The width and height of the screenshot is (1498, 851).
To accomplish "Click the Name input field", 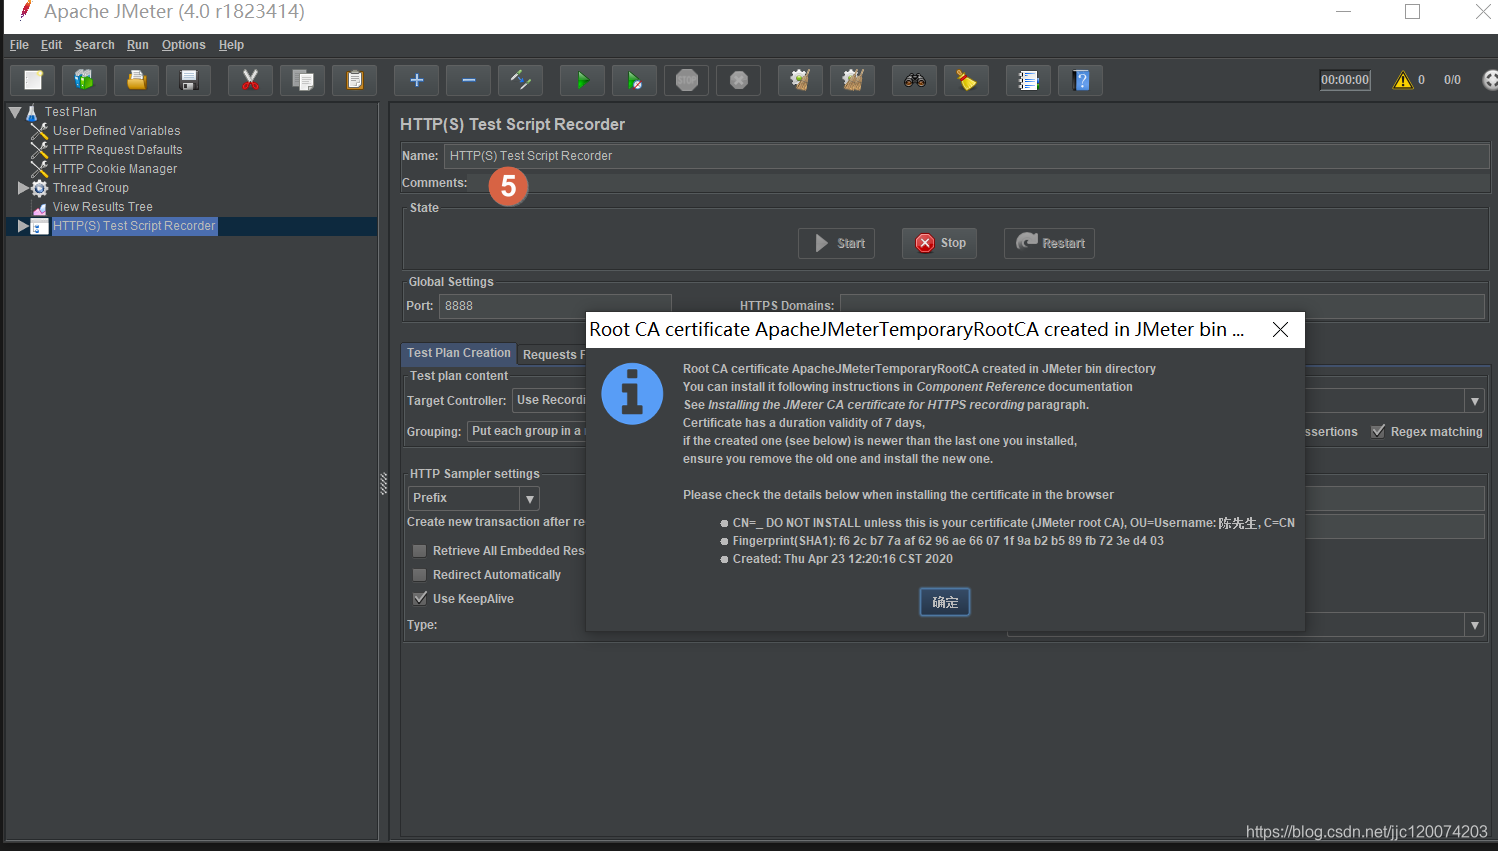I will (966, 156).
